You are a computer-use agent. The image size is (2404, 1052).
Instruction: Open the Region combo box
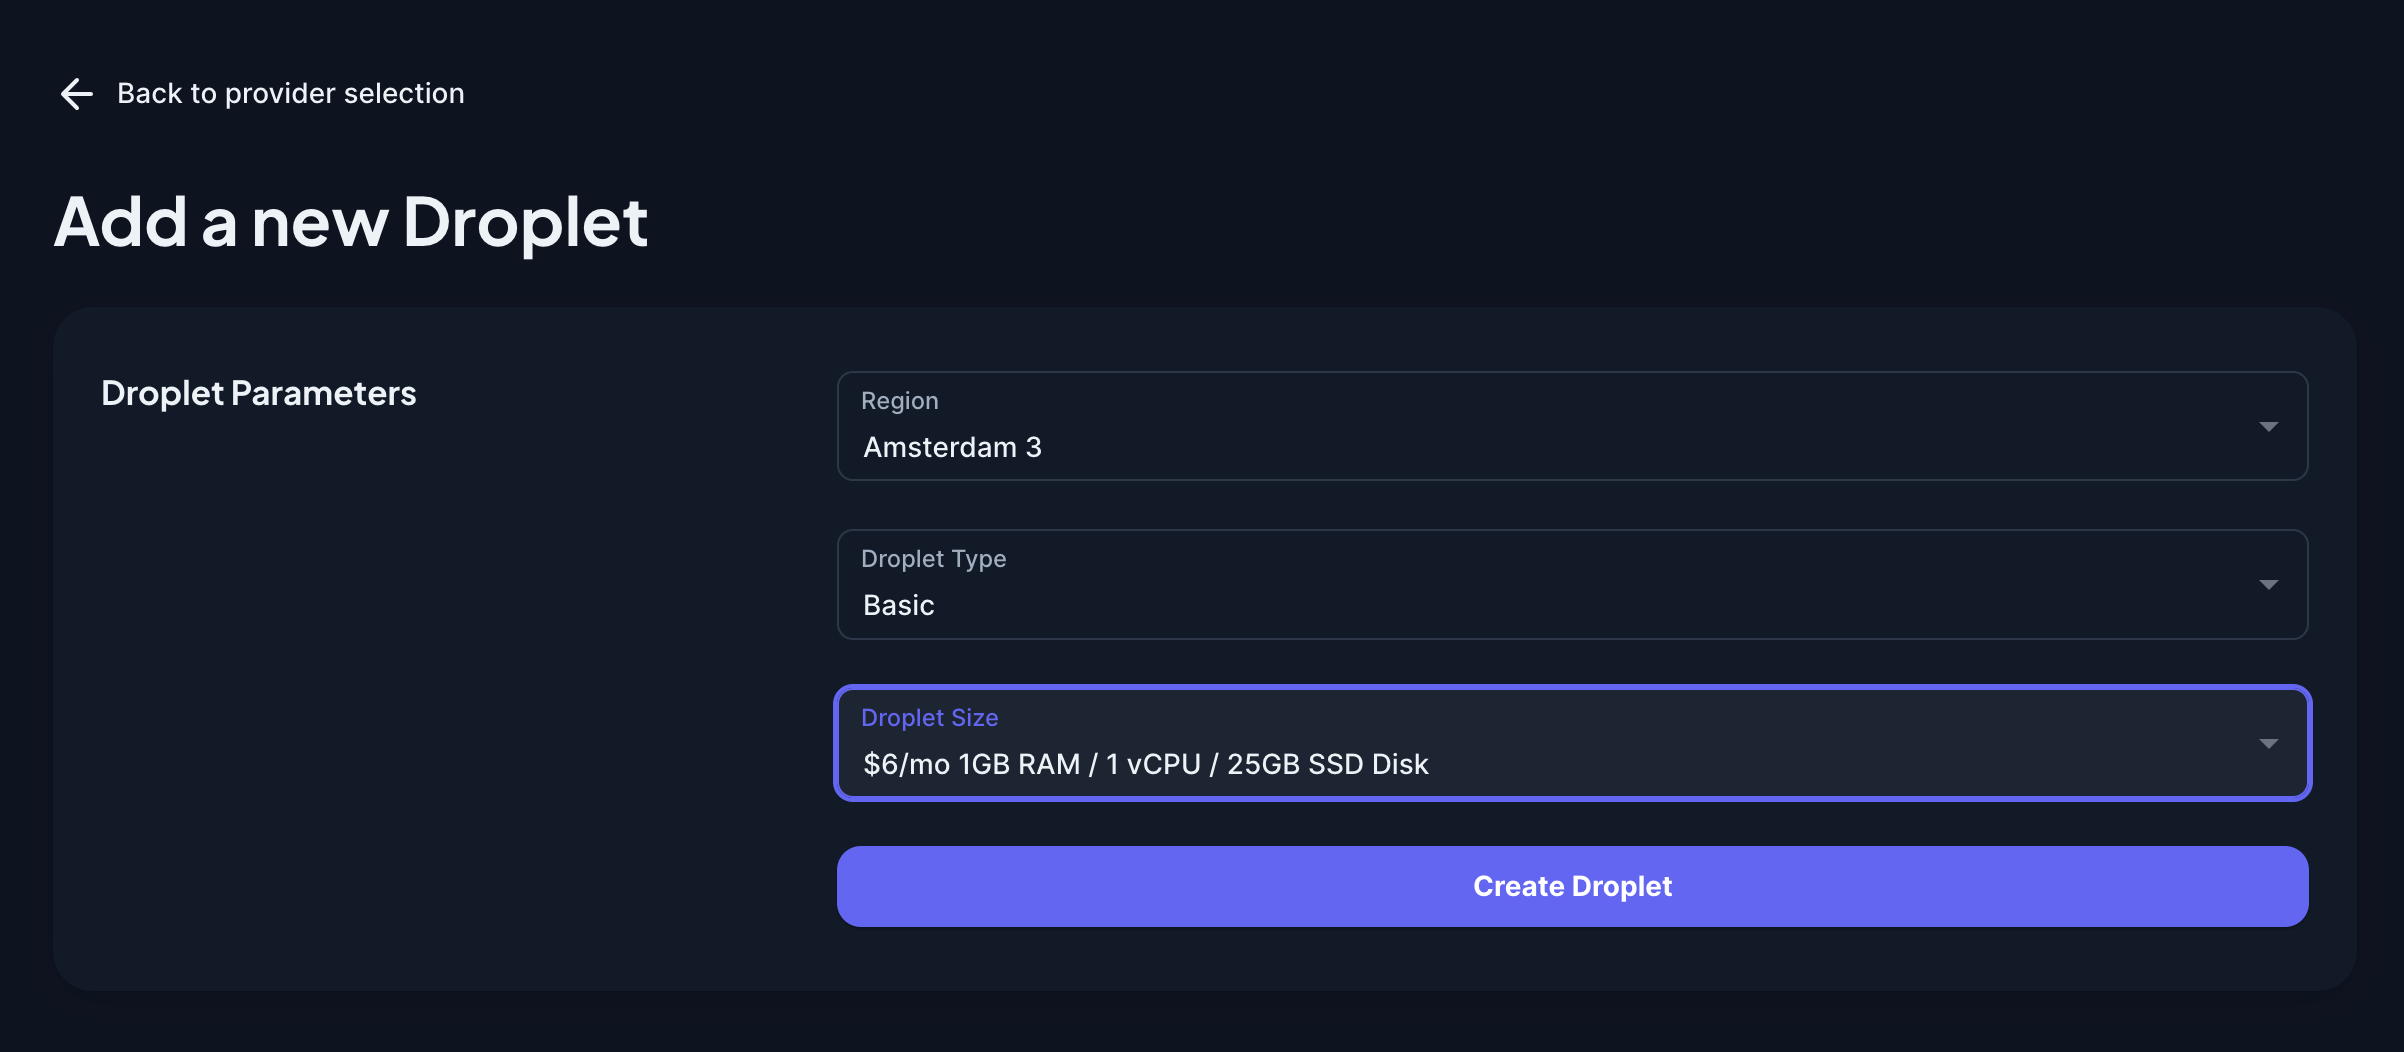tap(1570, 427)
